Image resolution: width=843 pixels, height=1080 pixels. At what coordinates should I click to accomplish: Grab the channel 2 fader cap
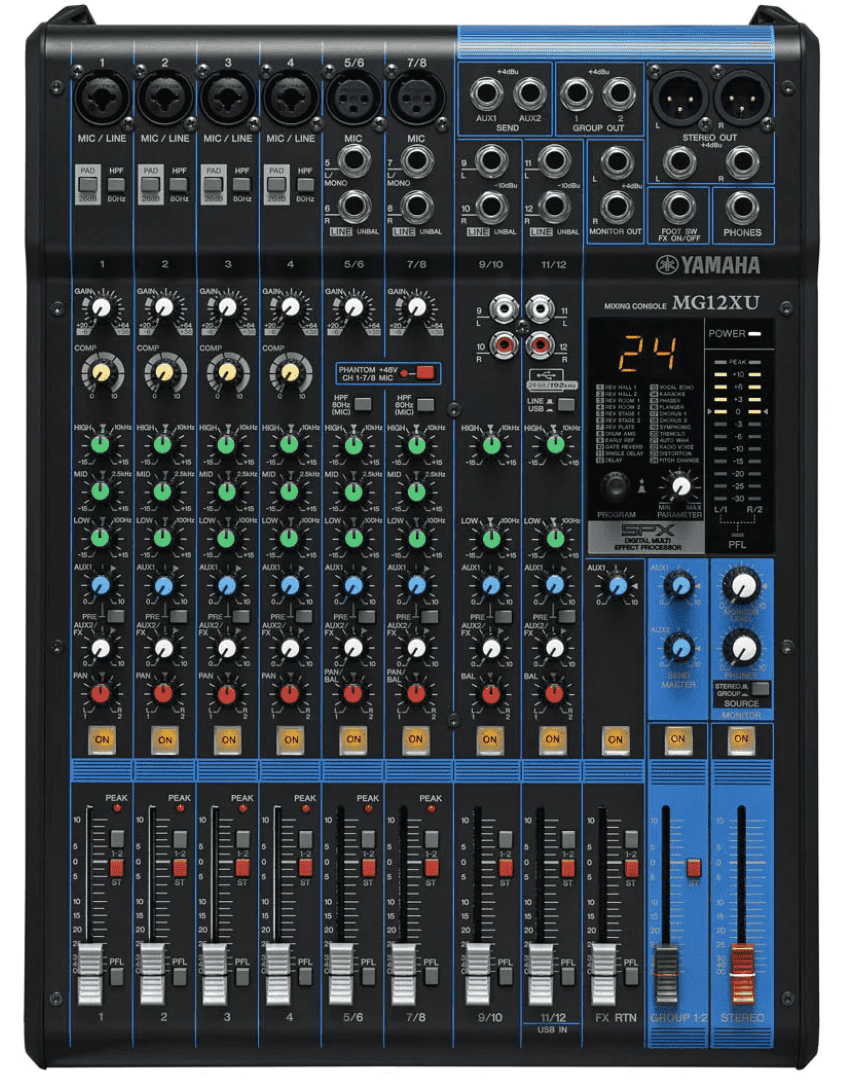tap(153, 970)
